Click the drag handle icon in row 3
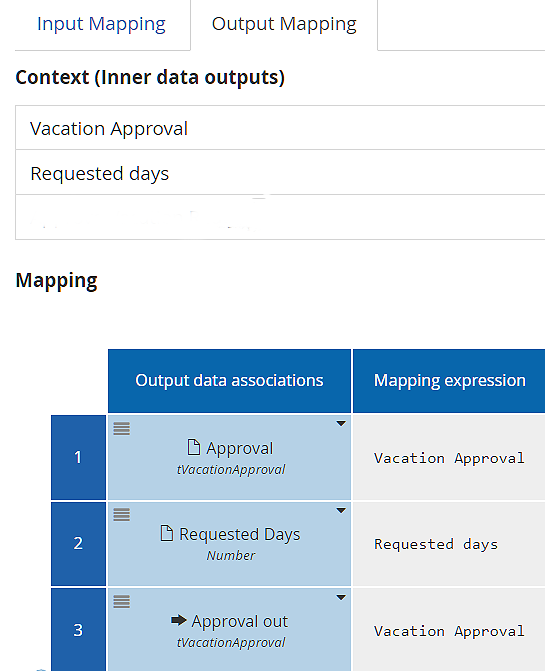The height and width of the screenshot is (671, 545). click(121, 602)
